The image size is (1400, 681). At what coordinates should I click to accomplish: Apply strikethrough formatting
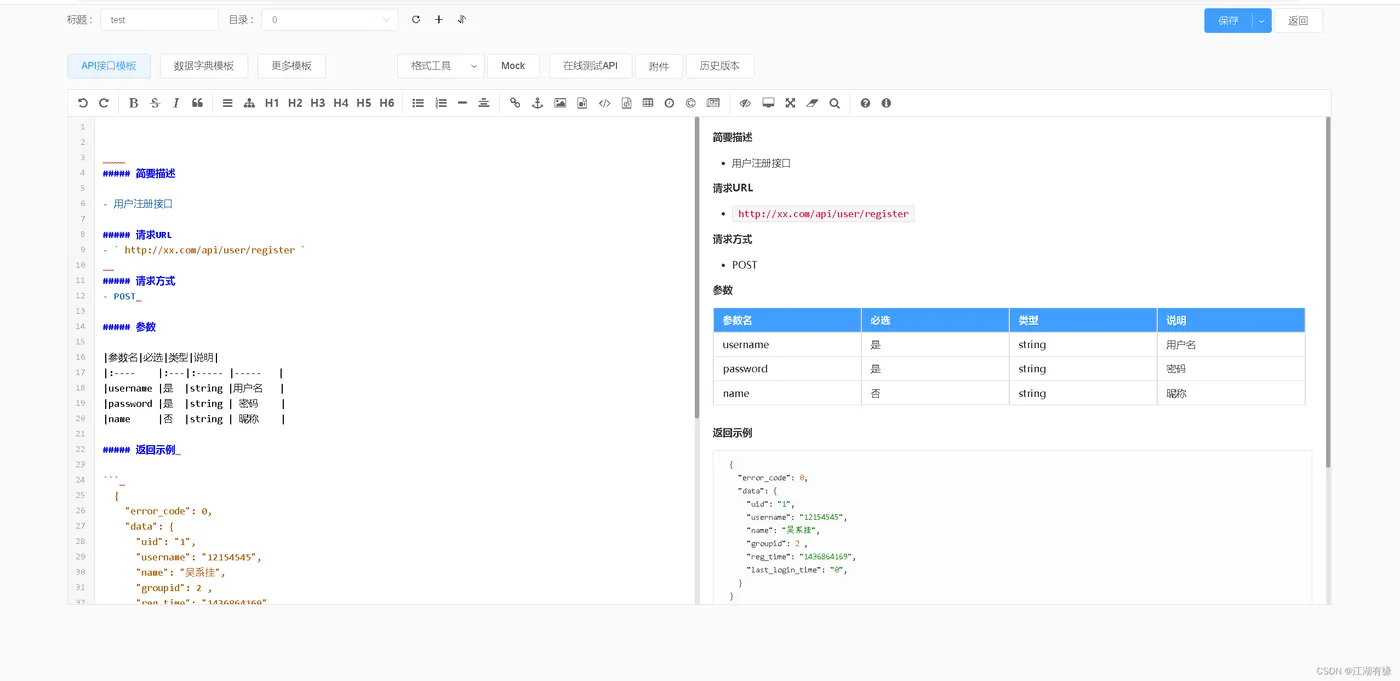coord(155,103)
